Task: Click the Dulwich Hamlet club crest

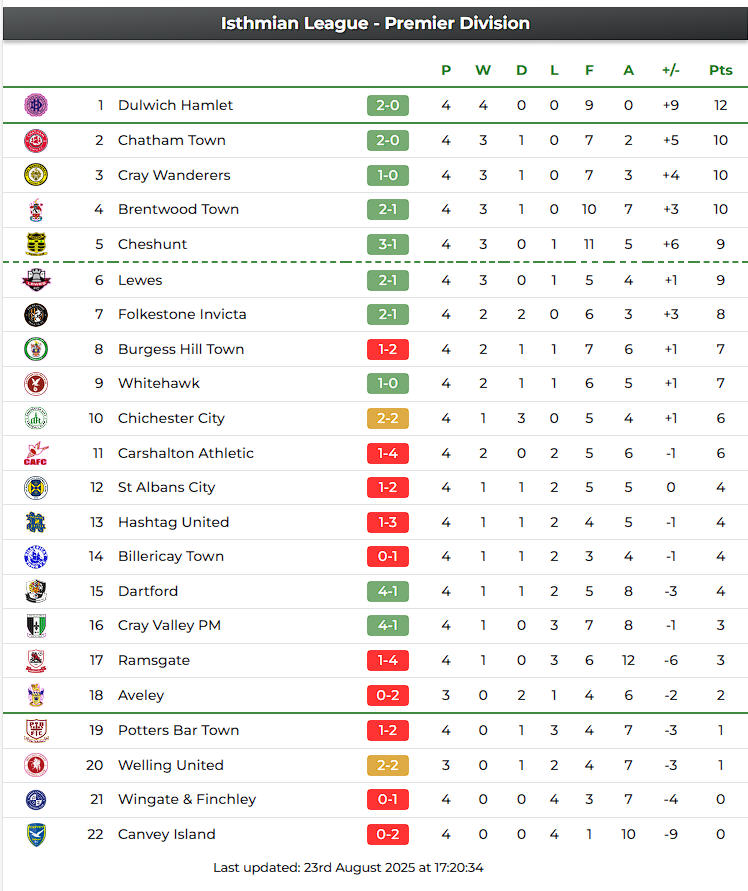Action: 36,105
